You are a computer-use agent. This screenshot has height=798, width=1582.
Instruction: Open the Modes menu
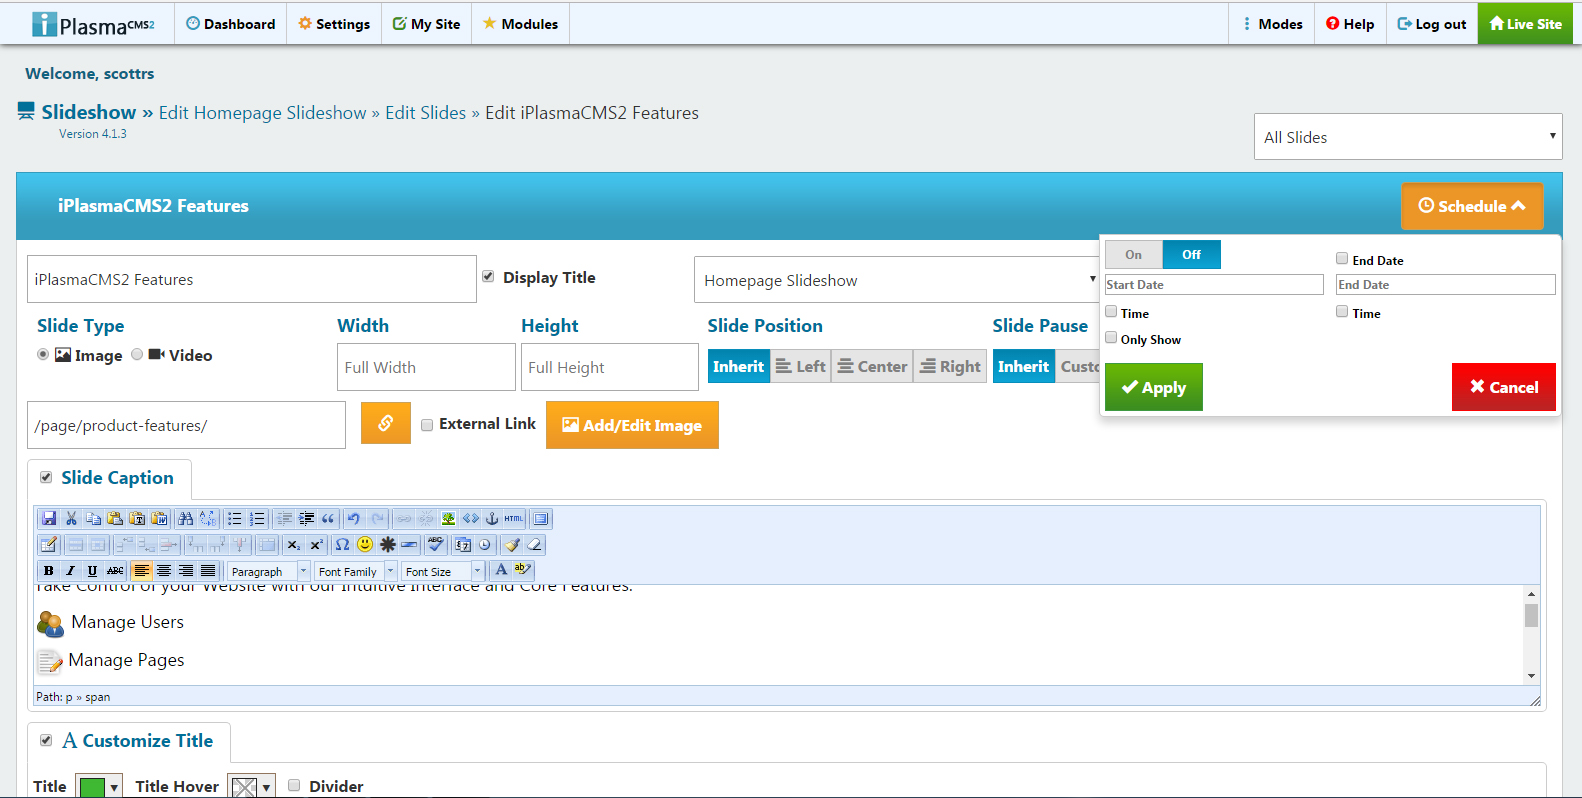click(x=1272, y=24)
